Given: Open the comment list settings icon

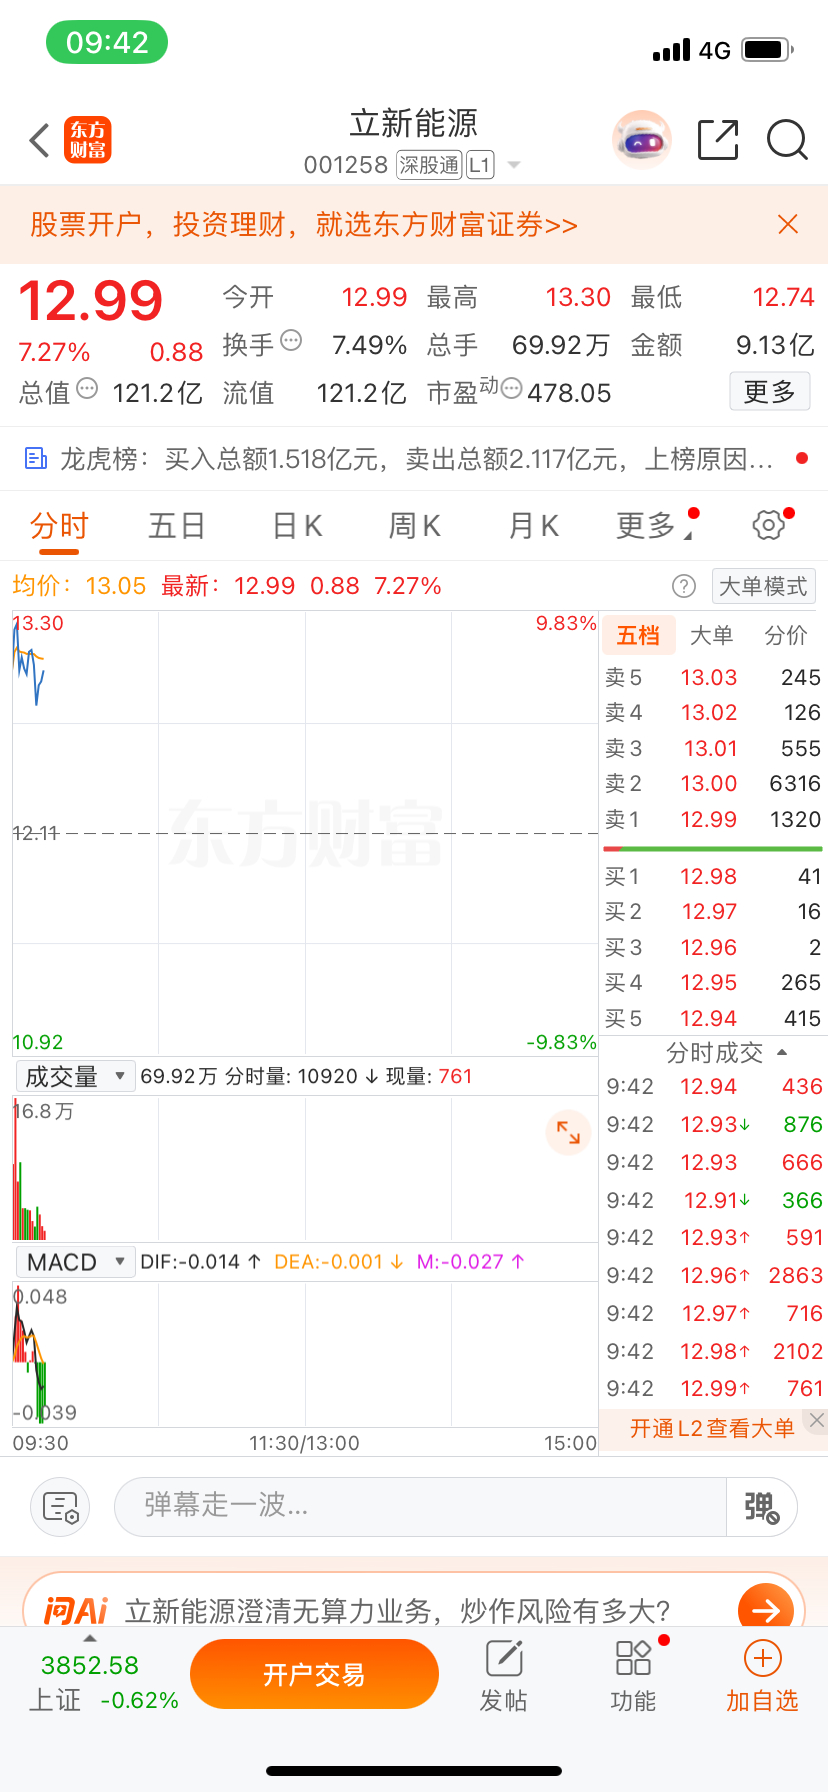Looking at the screenshot, I should pyautogui.click(x=60, y=1506).
